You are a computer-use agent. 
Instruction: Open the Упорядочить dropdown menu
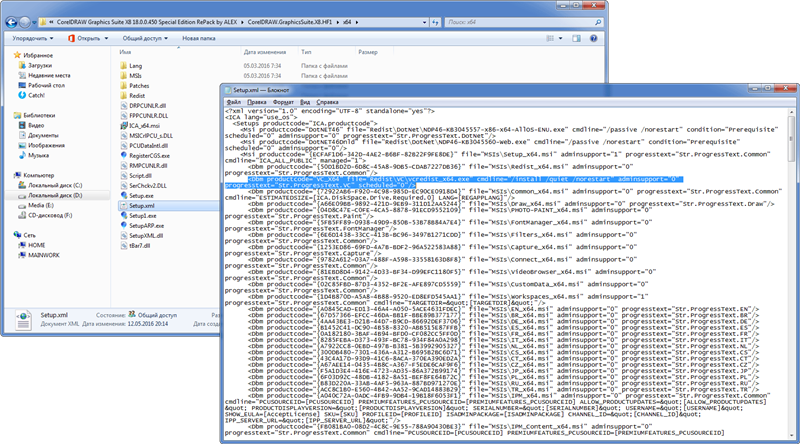coord(31,37)
